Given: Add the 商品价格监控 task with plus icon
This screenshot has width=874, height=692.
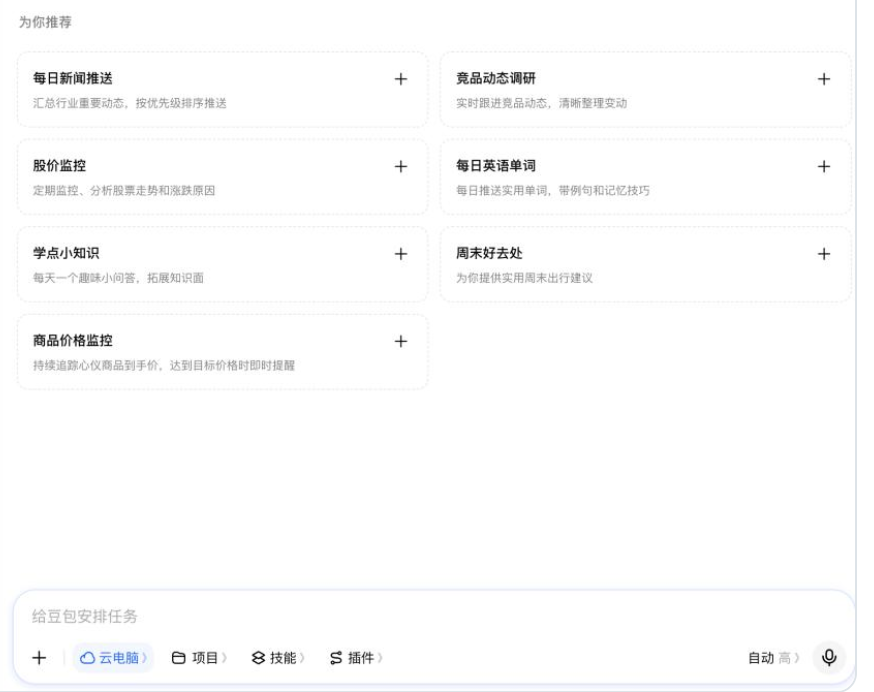Looking at the screenshot, I should 400,341.
